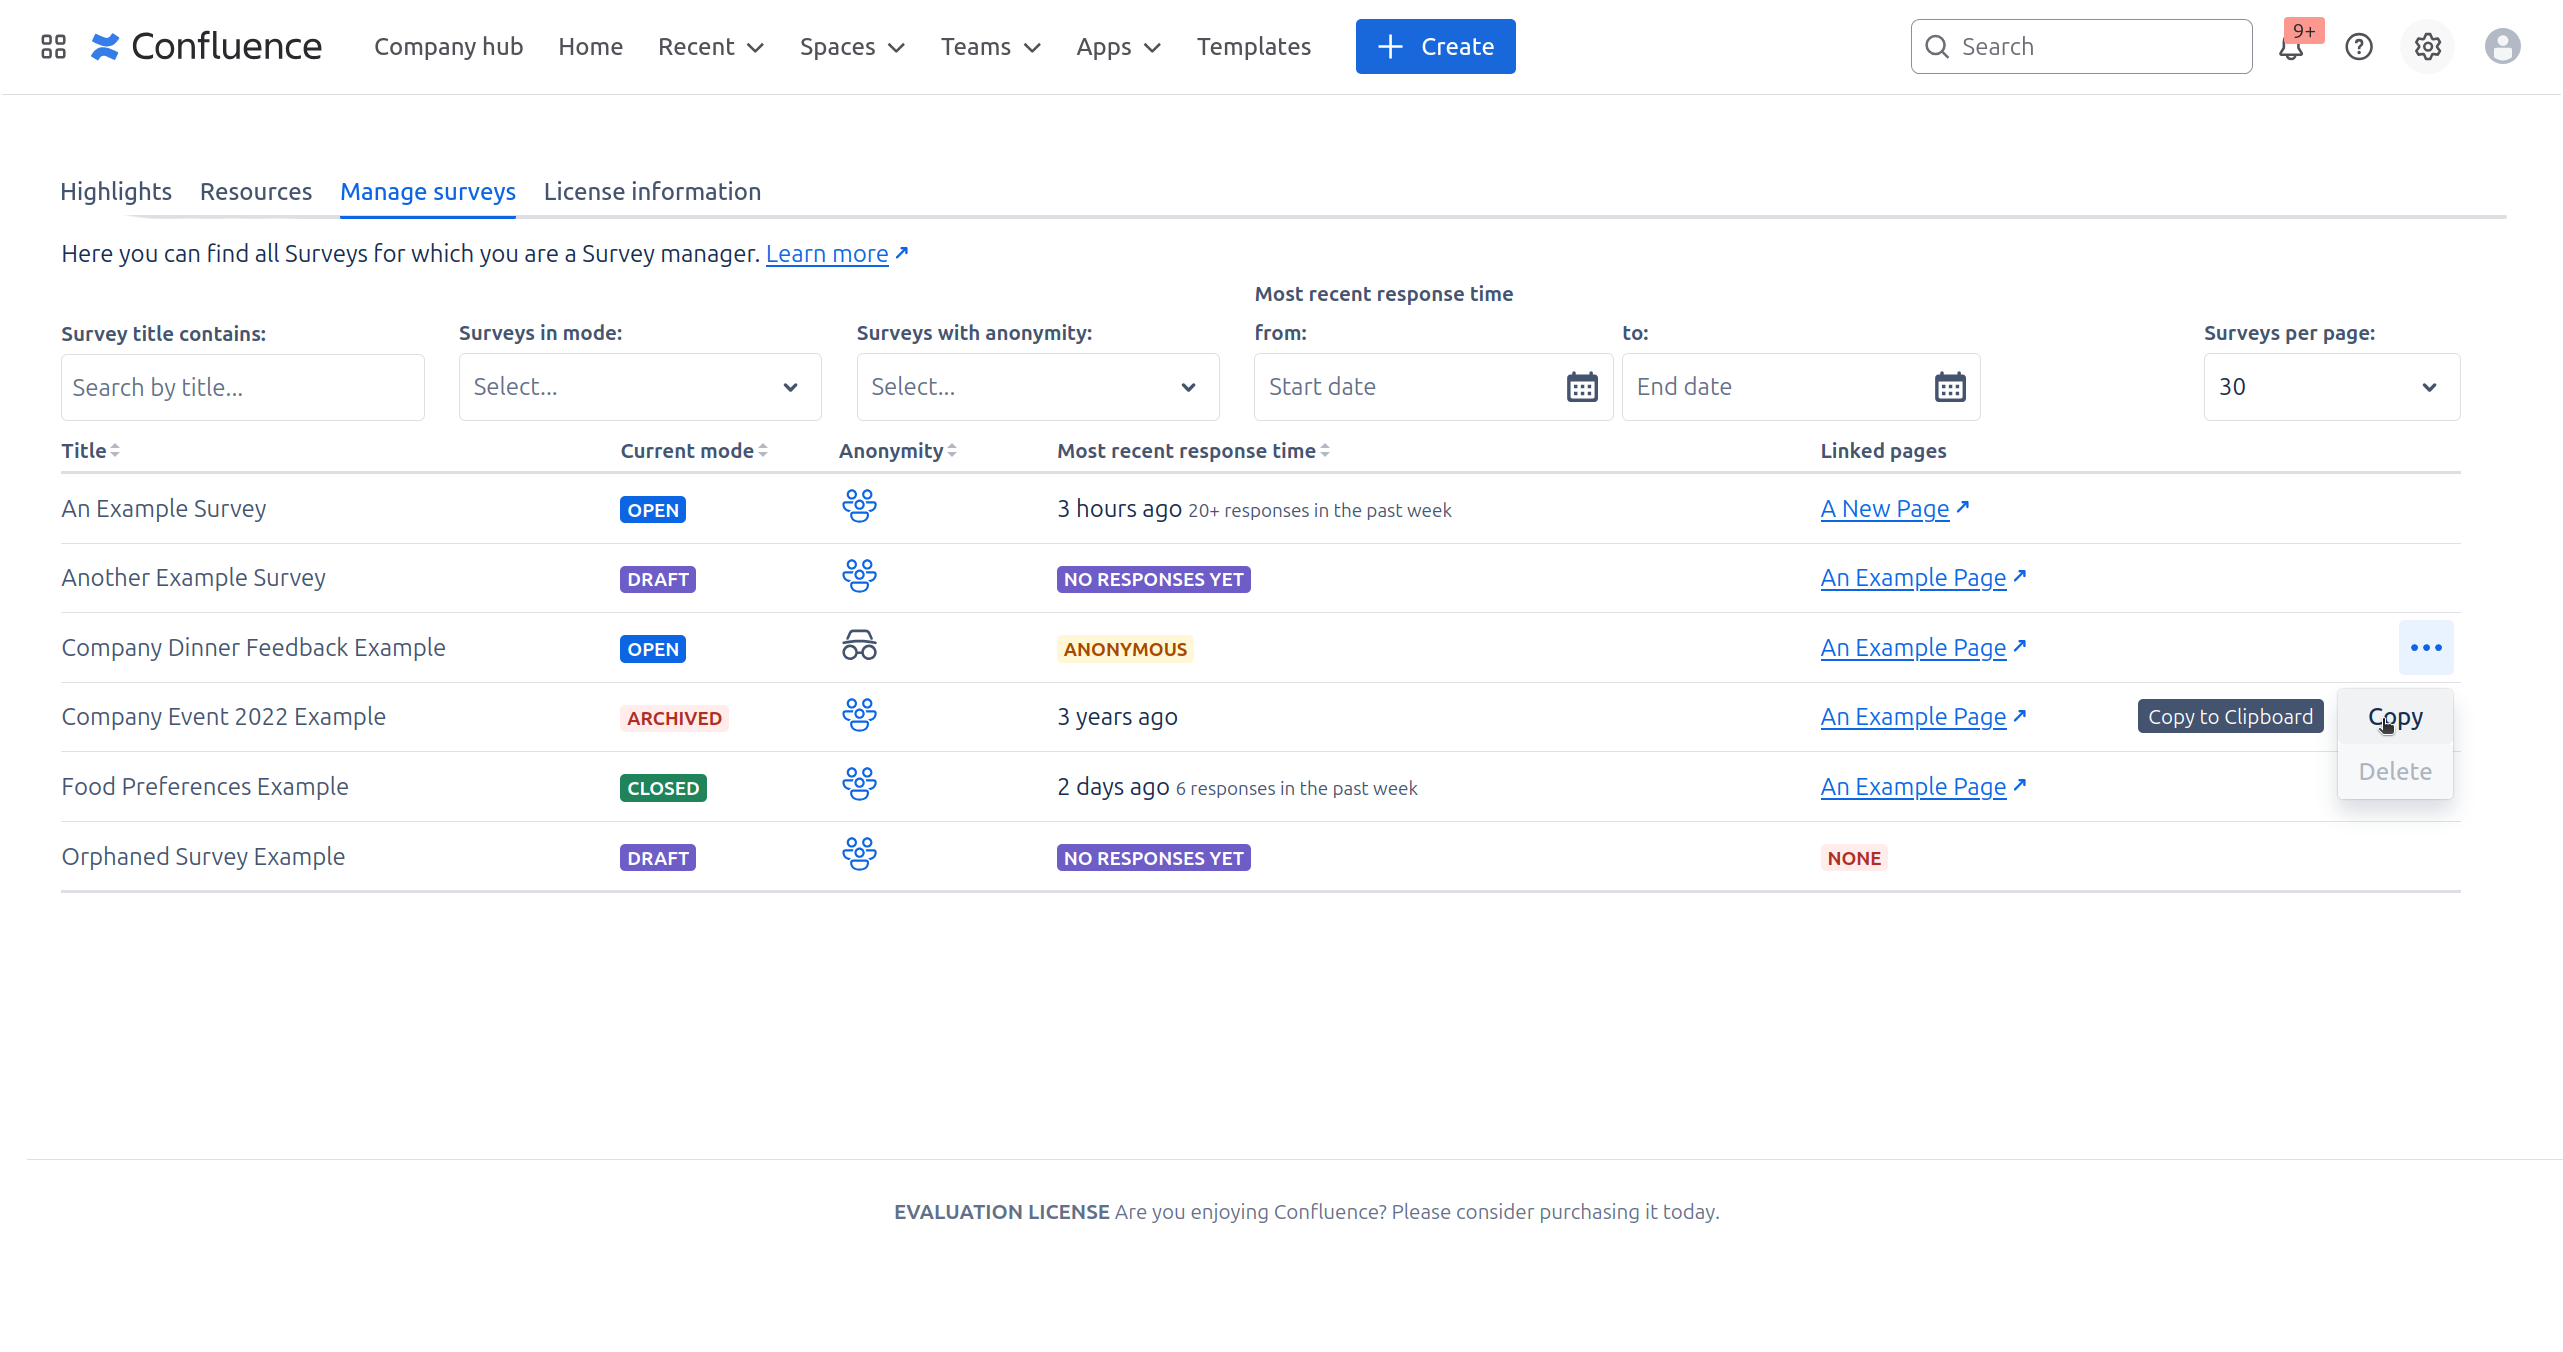
Task: Open the settings gear icon
Action: (x=2427, y=47)
